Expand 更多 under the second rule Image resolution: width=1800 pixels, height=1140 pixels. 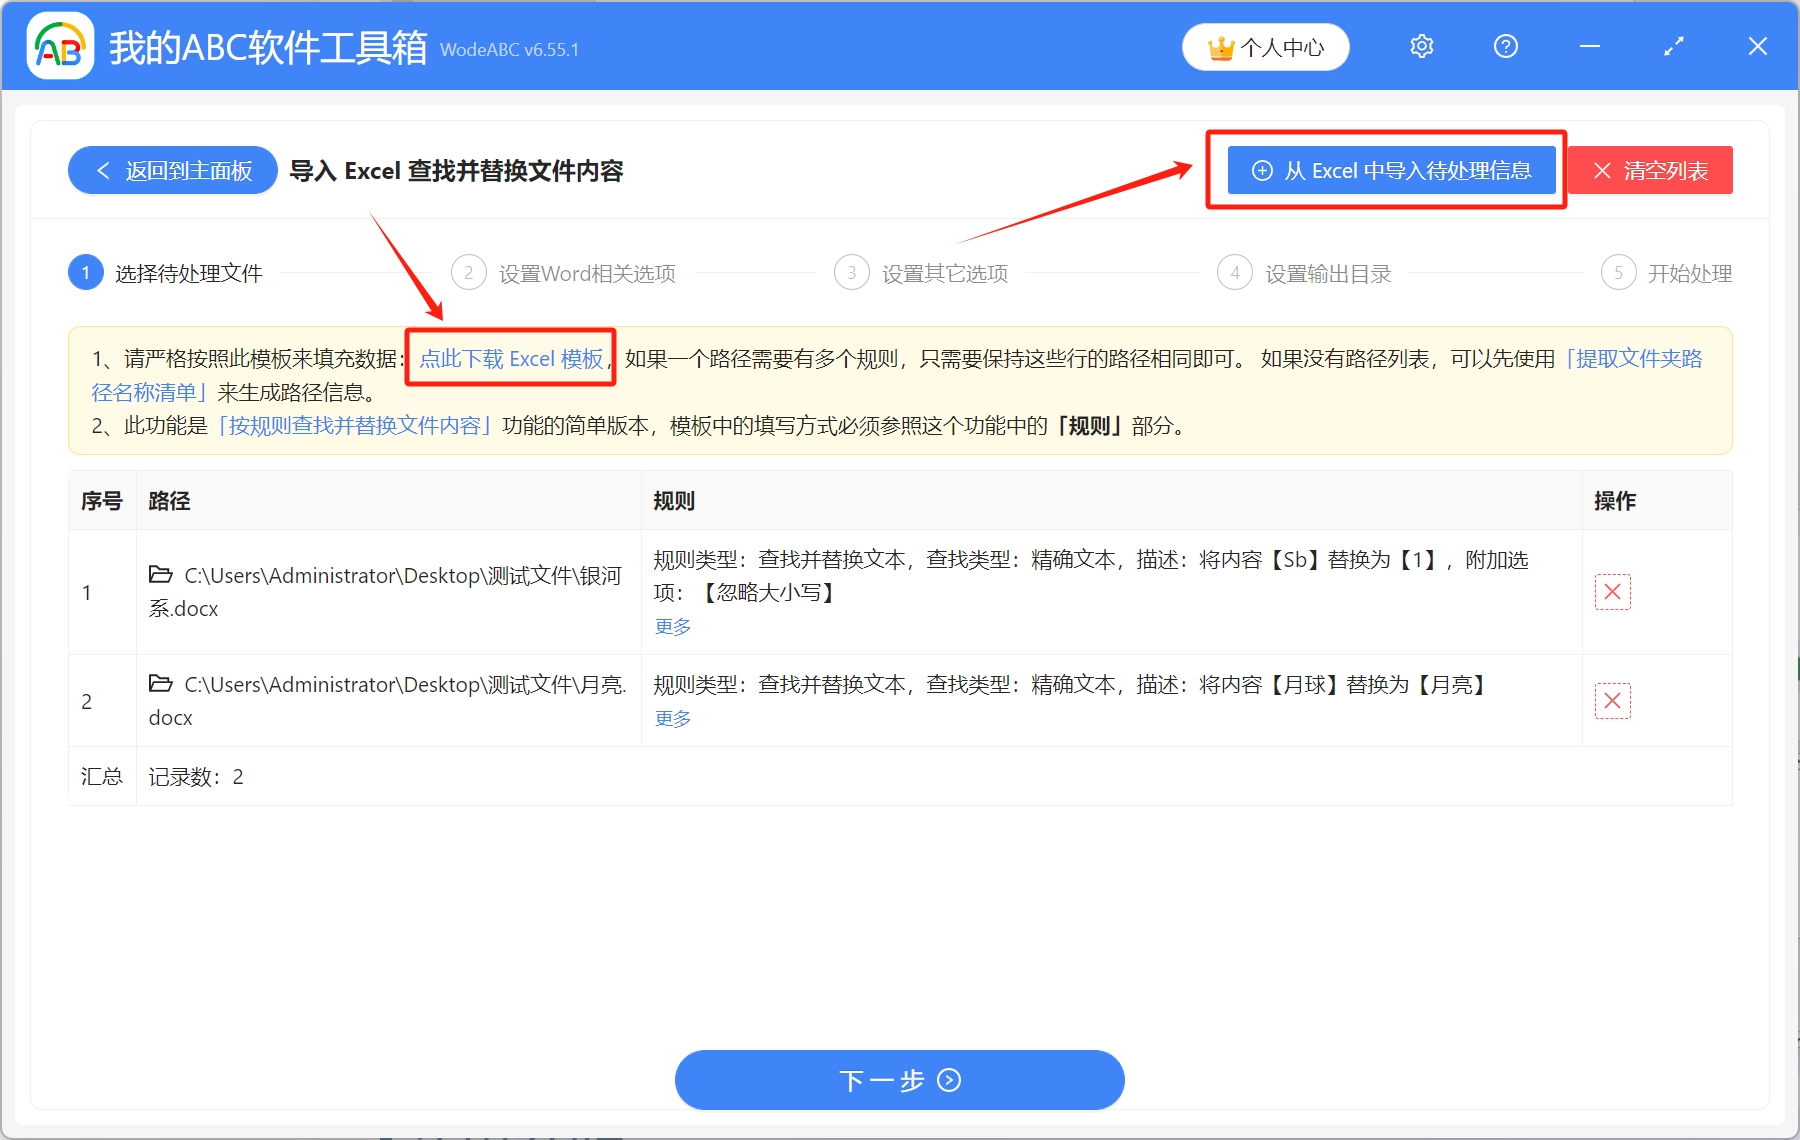[671, 718]
